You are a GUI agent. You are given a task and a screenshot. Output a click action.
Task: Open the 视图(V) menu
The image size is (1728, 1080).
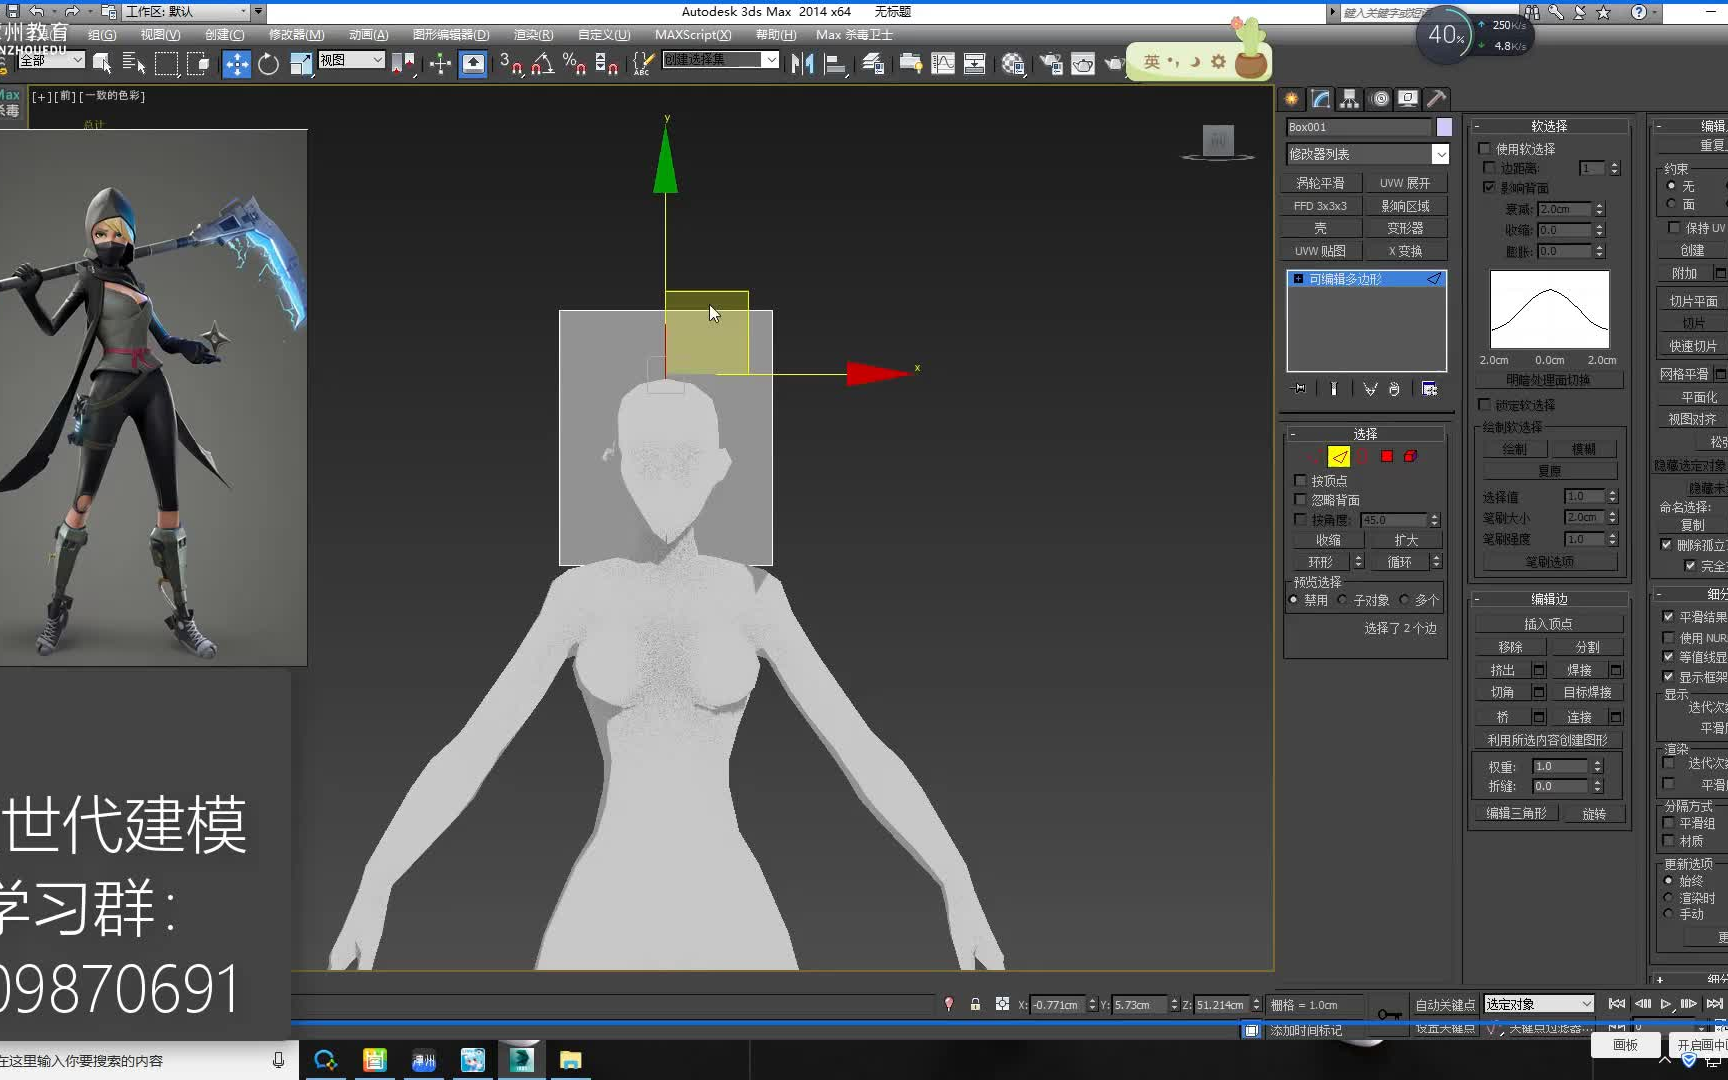160,34
